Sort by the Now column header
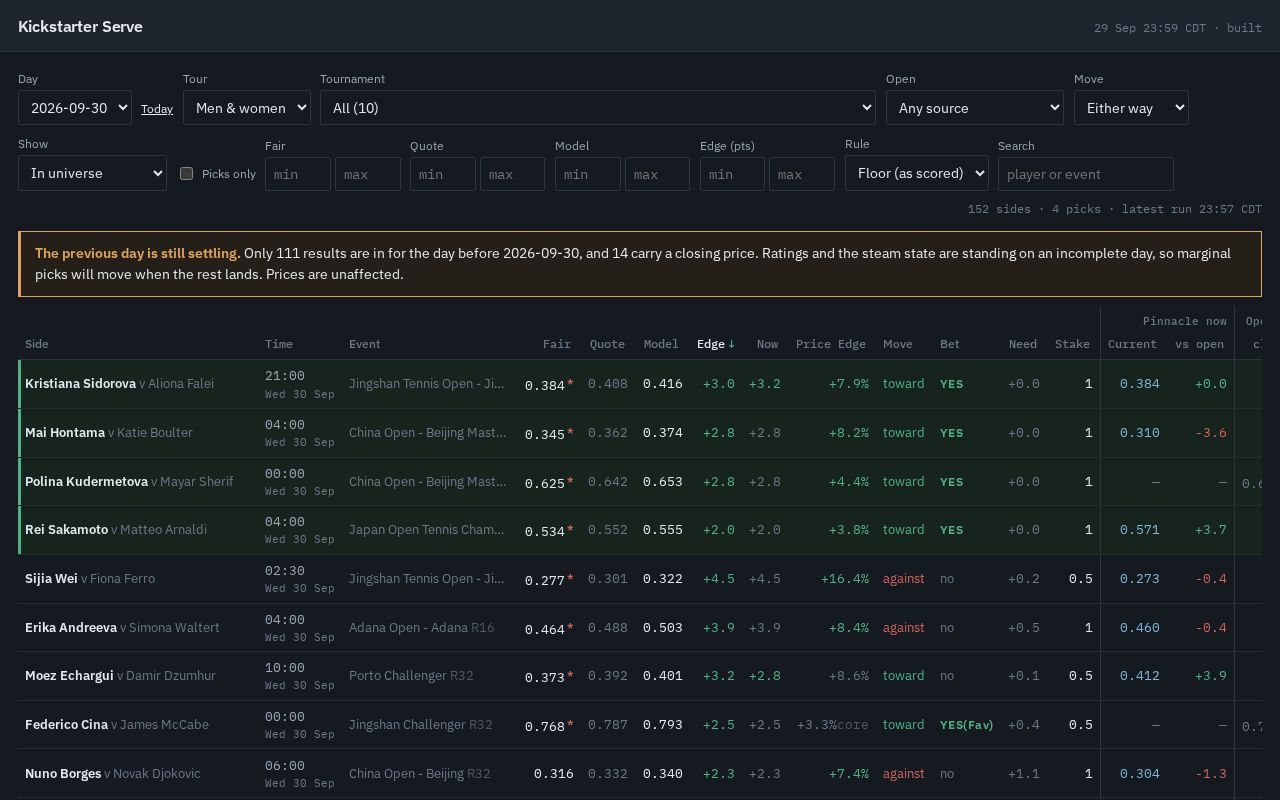Image resolution: width=1280 pixels, height=800 pixels. [768, 344]
